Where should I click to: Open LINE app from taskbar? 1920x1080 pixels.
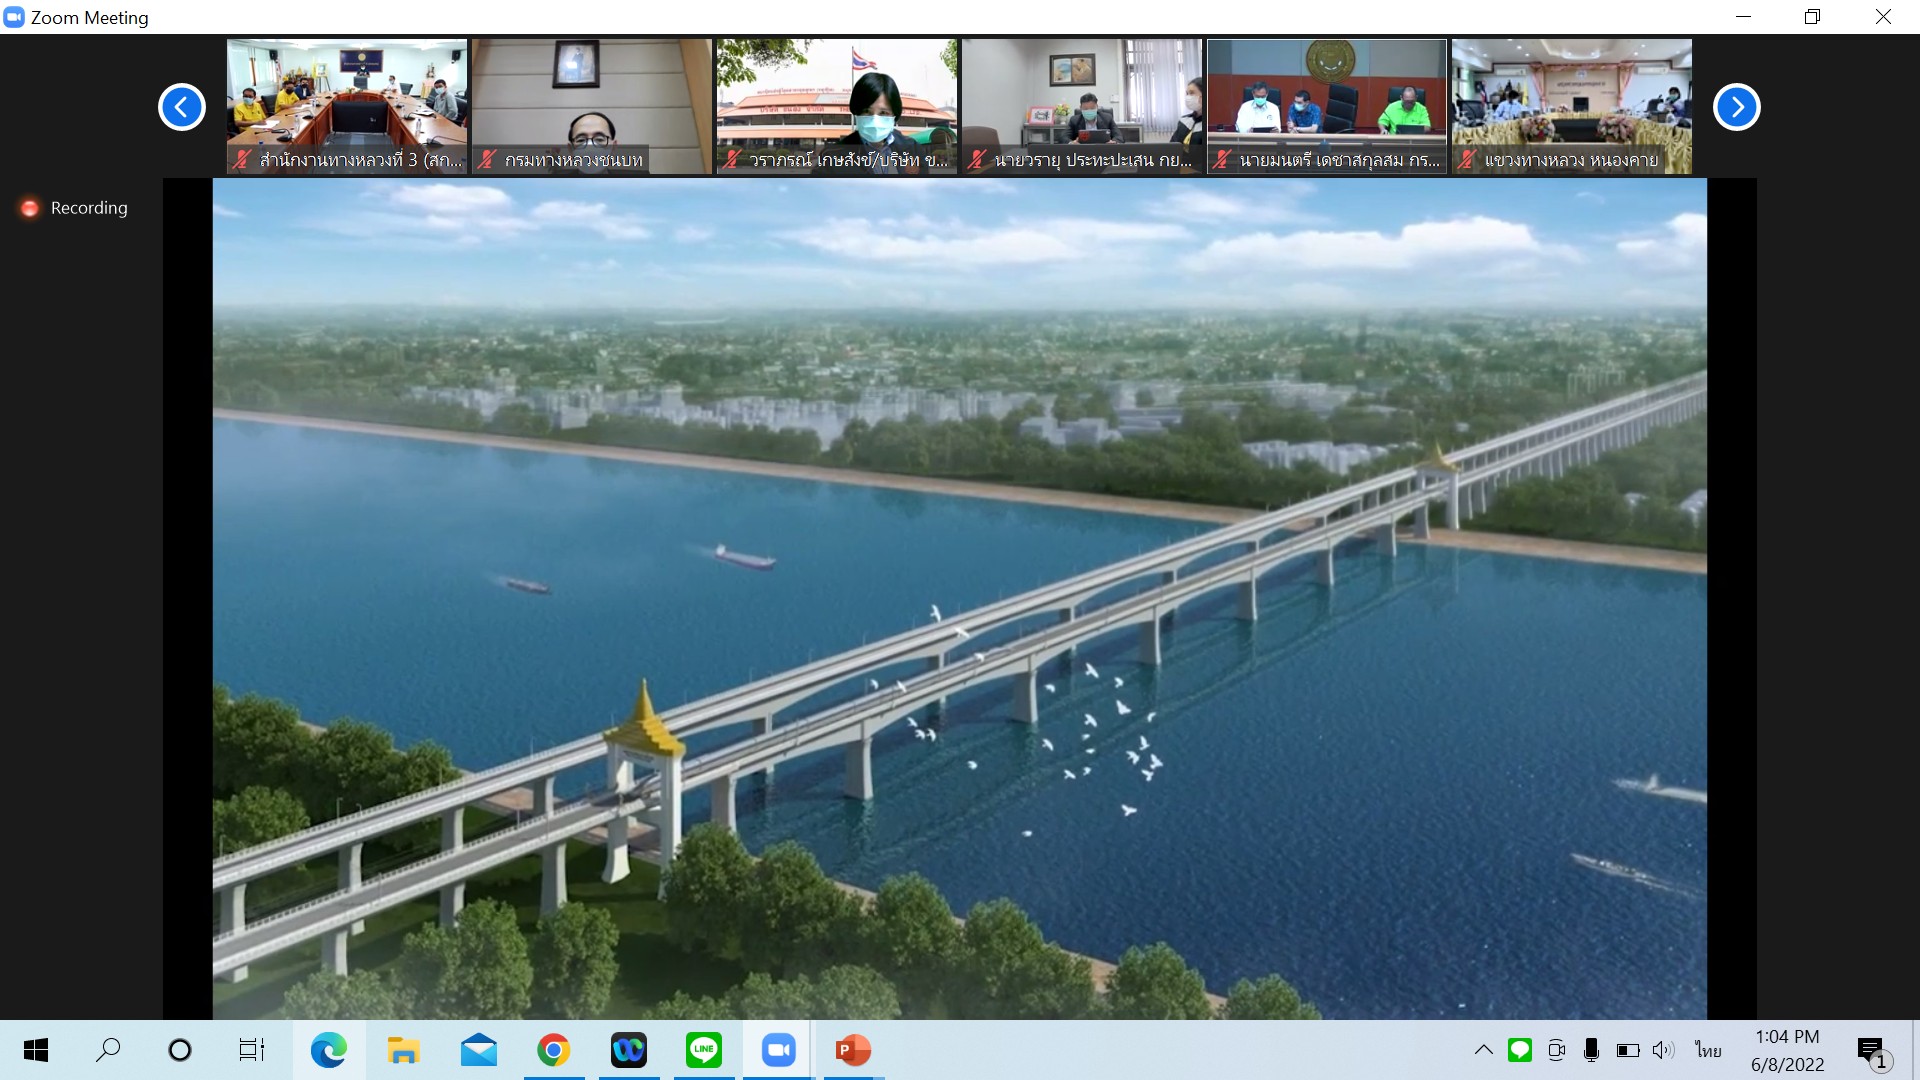(703, 1050)
